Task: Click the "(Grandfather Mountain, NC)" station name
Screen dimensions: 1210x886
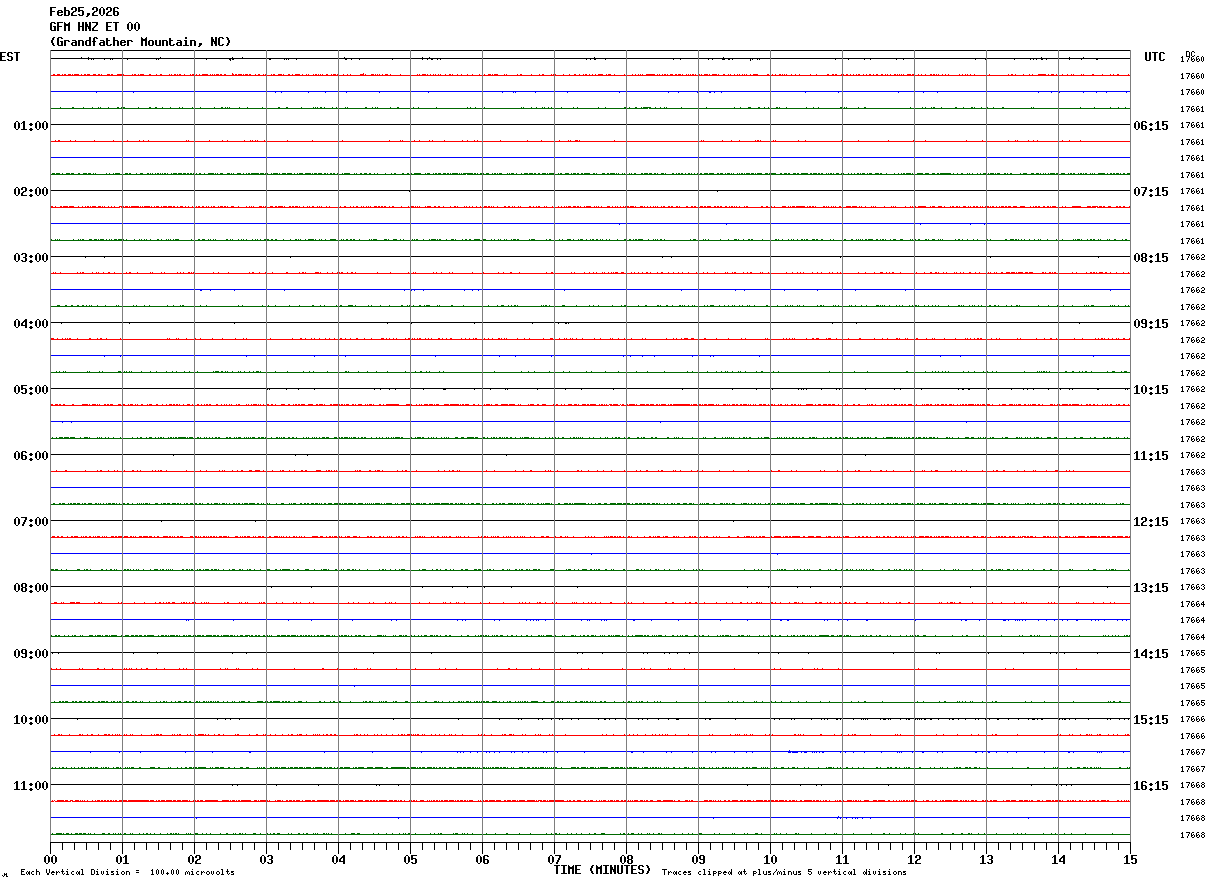Action: coord(140,42)
